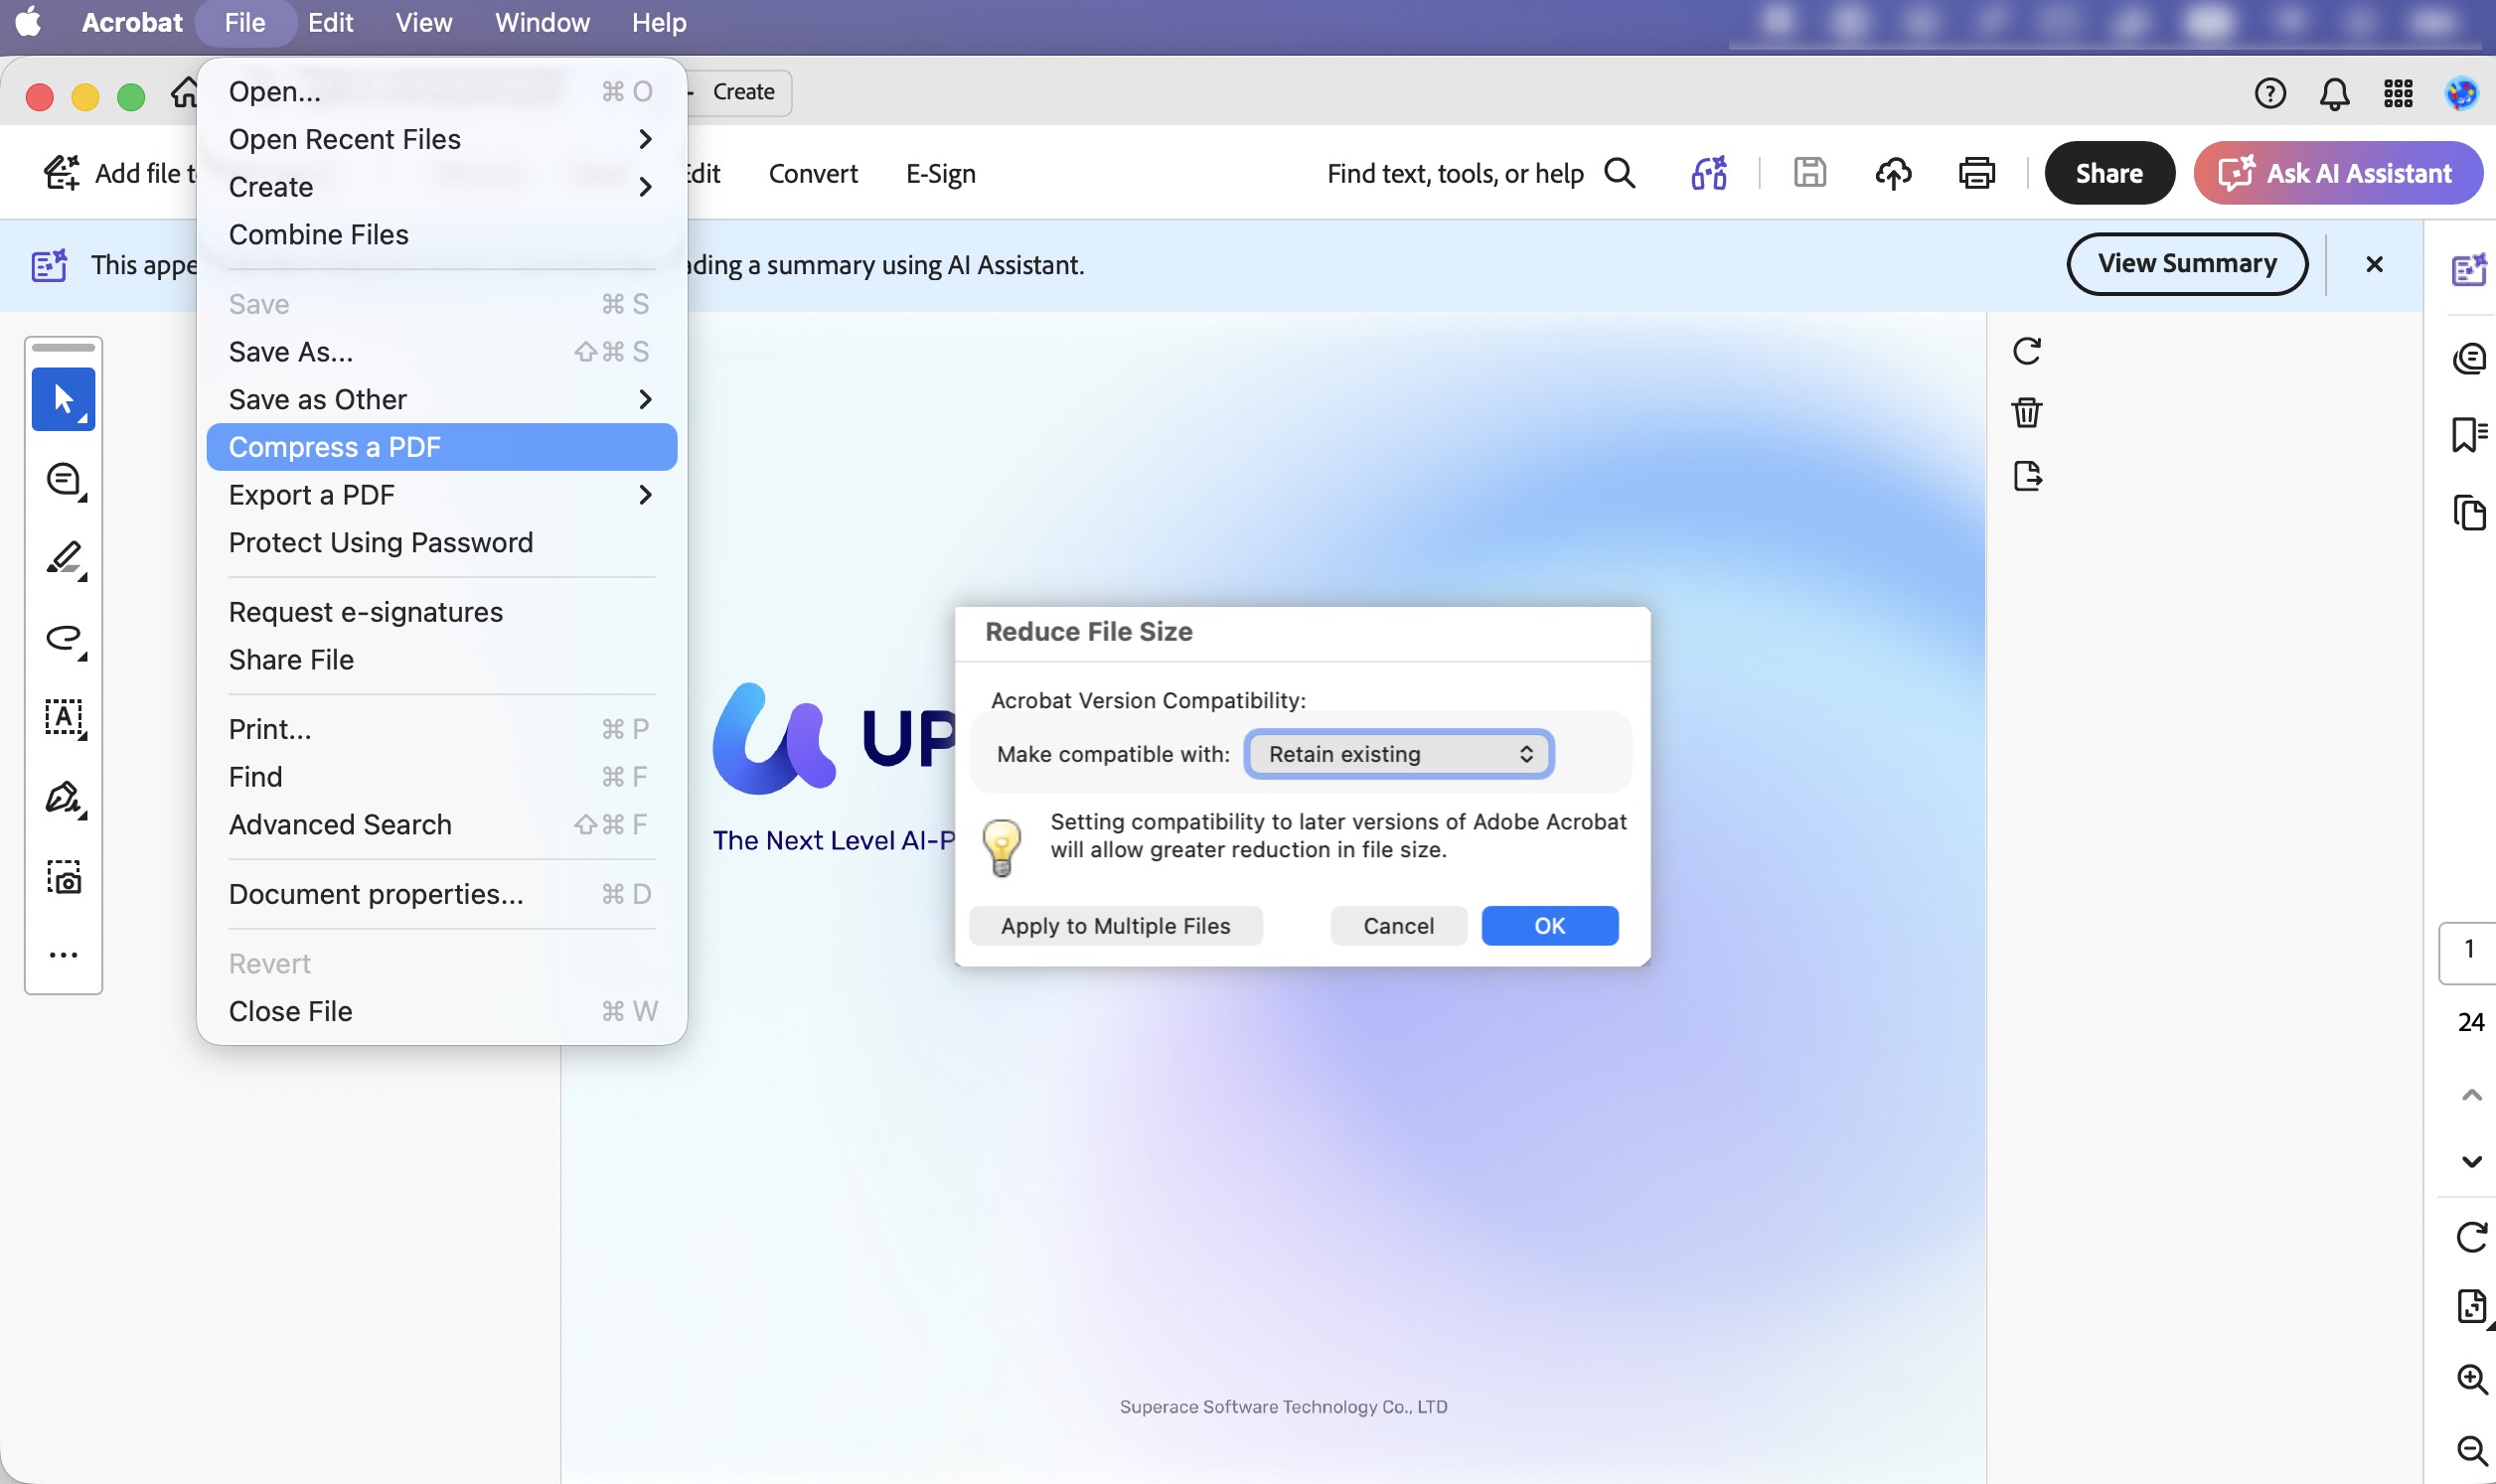The width and height of the screenshot is (2496, 1484).
Task: Zoom in using the magnifier plus icon
Action: (x=2471, y=1379)
